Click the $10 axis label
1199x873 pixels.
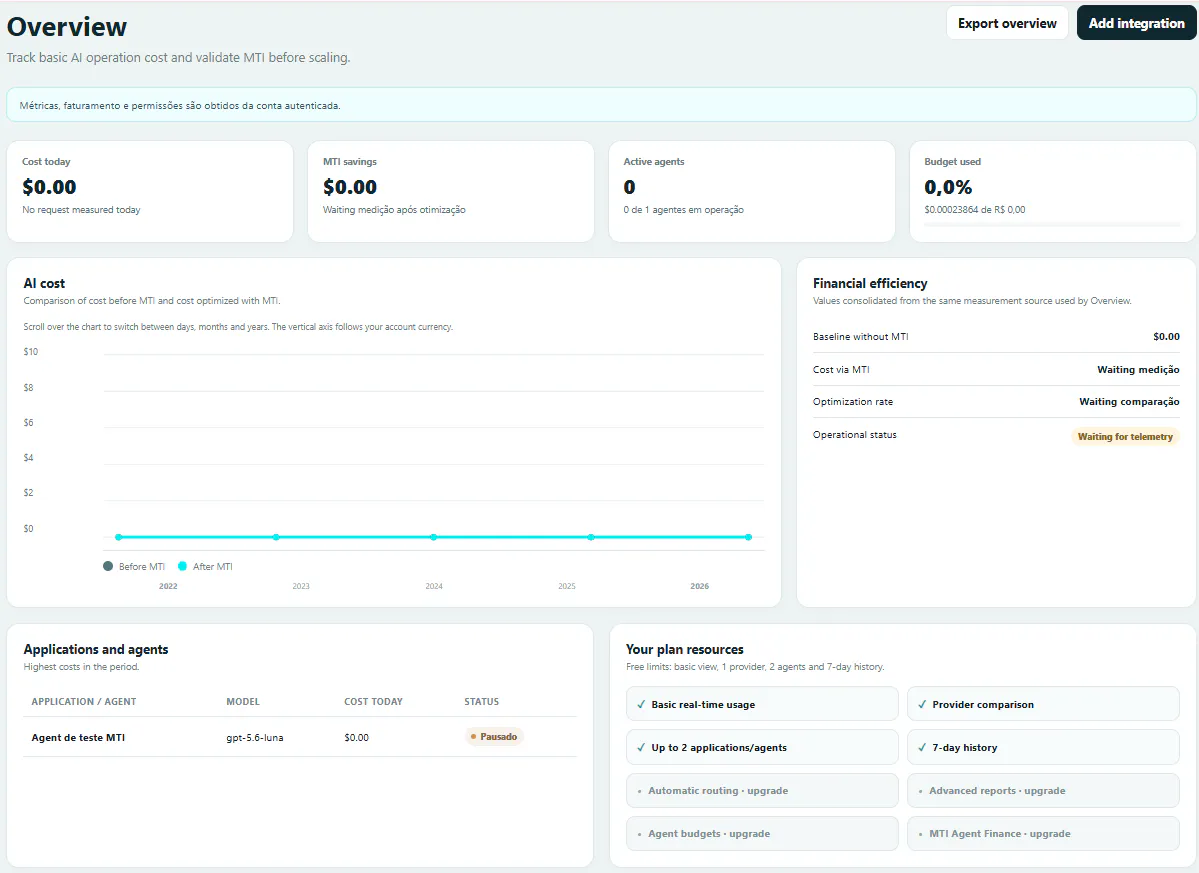pyautogui.click(x=31, y=352)
